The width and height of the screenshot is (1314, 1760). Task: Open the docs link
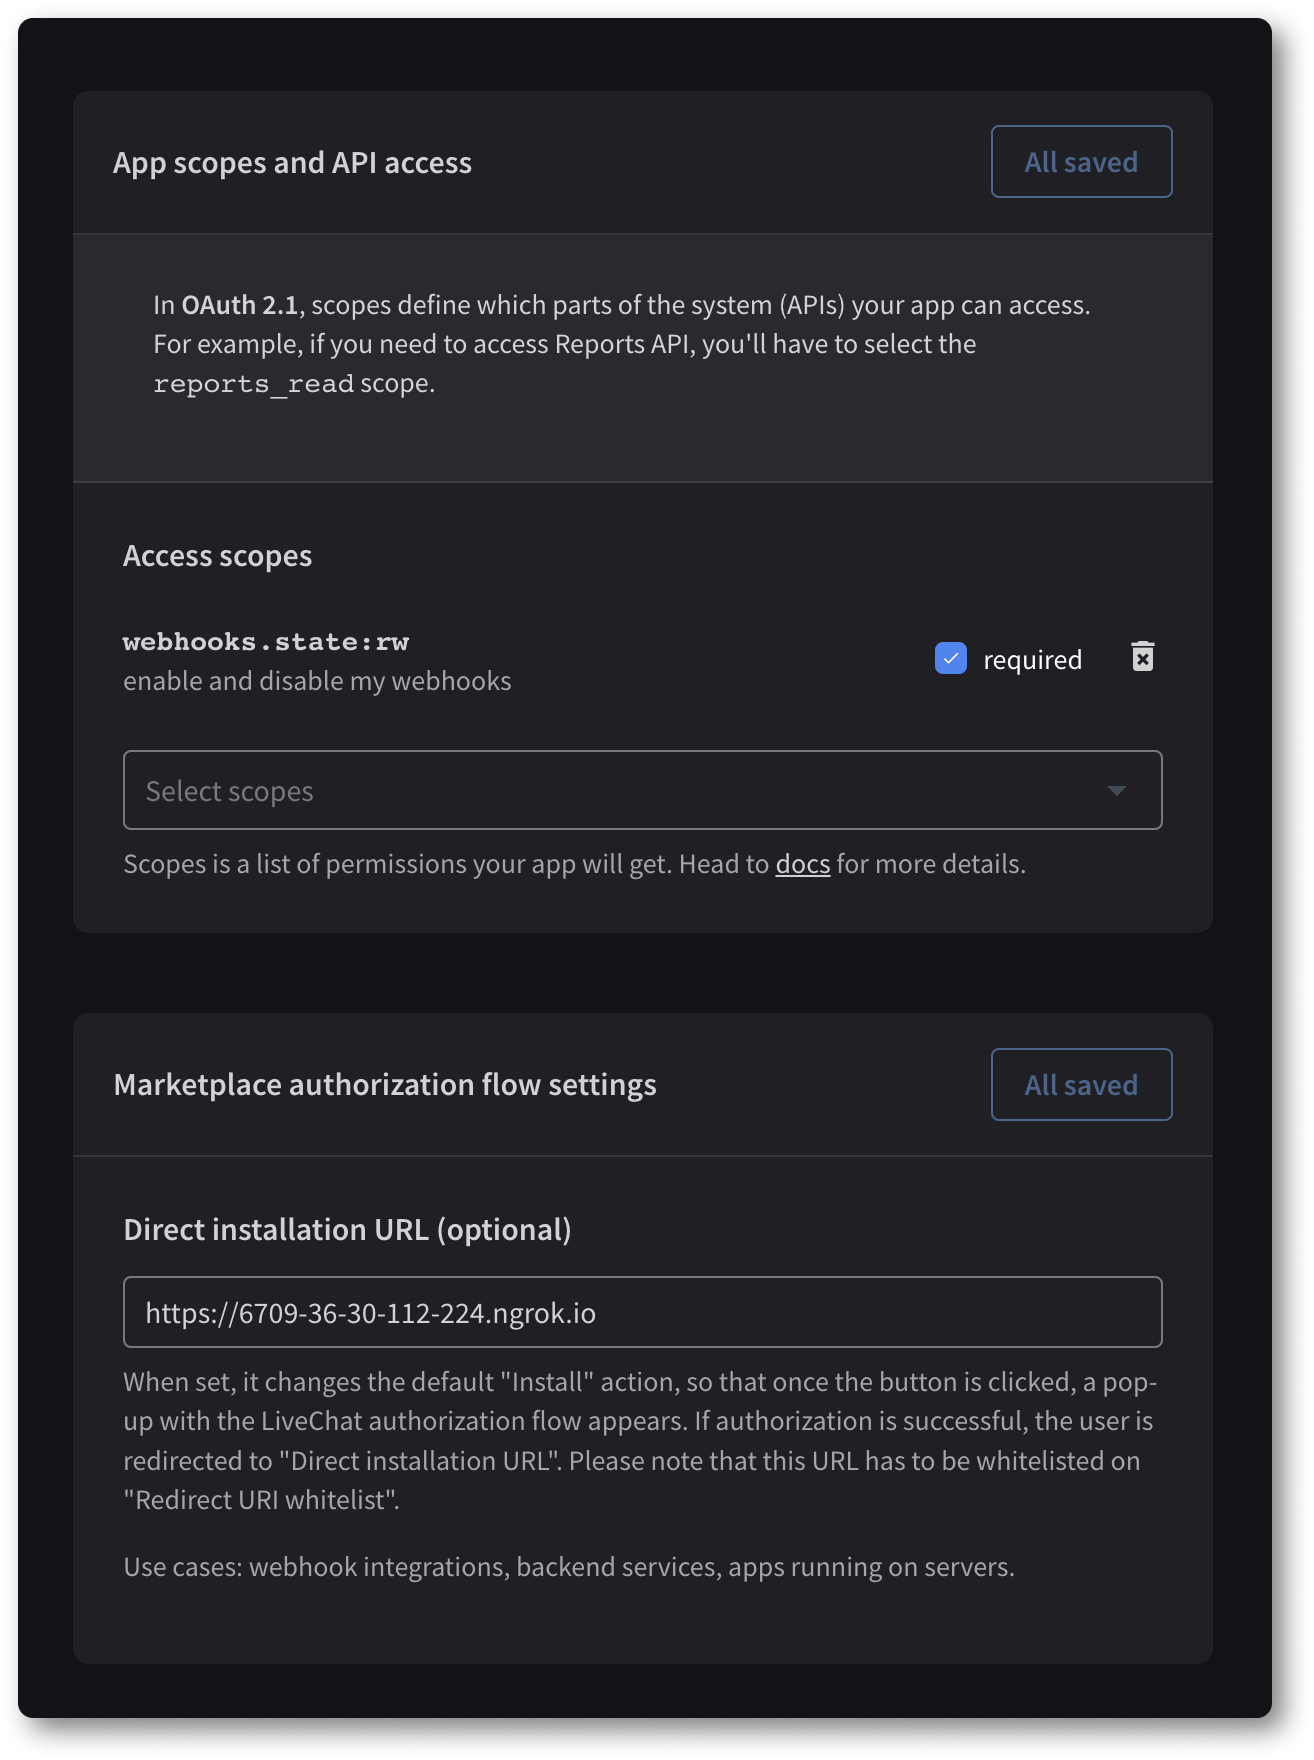(803, 864)
